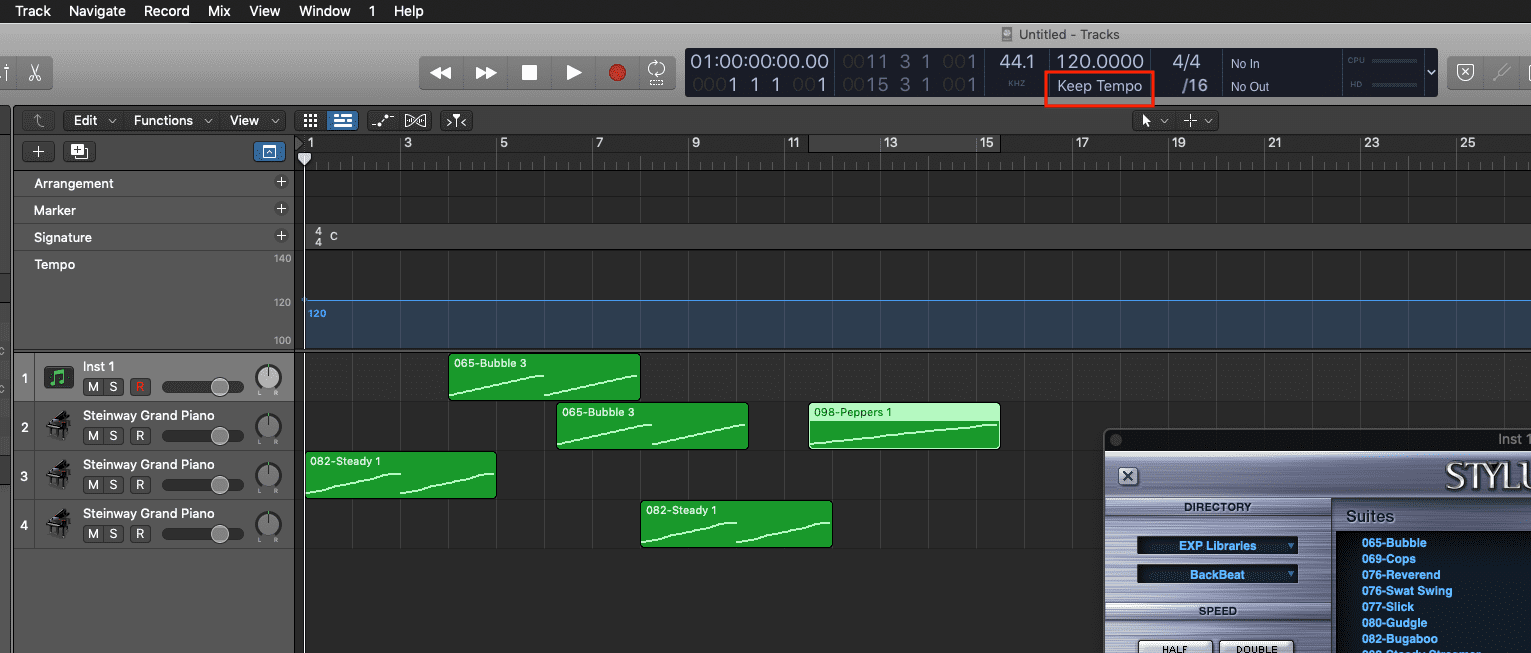1531x653 pixels.
Task: Open the crosshair command-click tool menu
Action: click(1197, 120)
